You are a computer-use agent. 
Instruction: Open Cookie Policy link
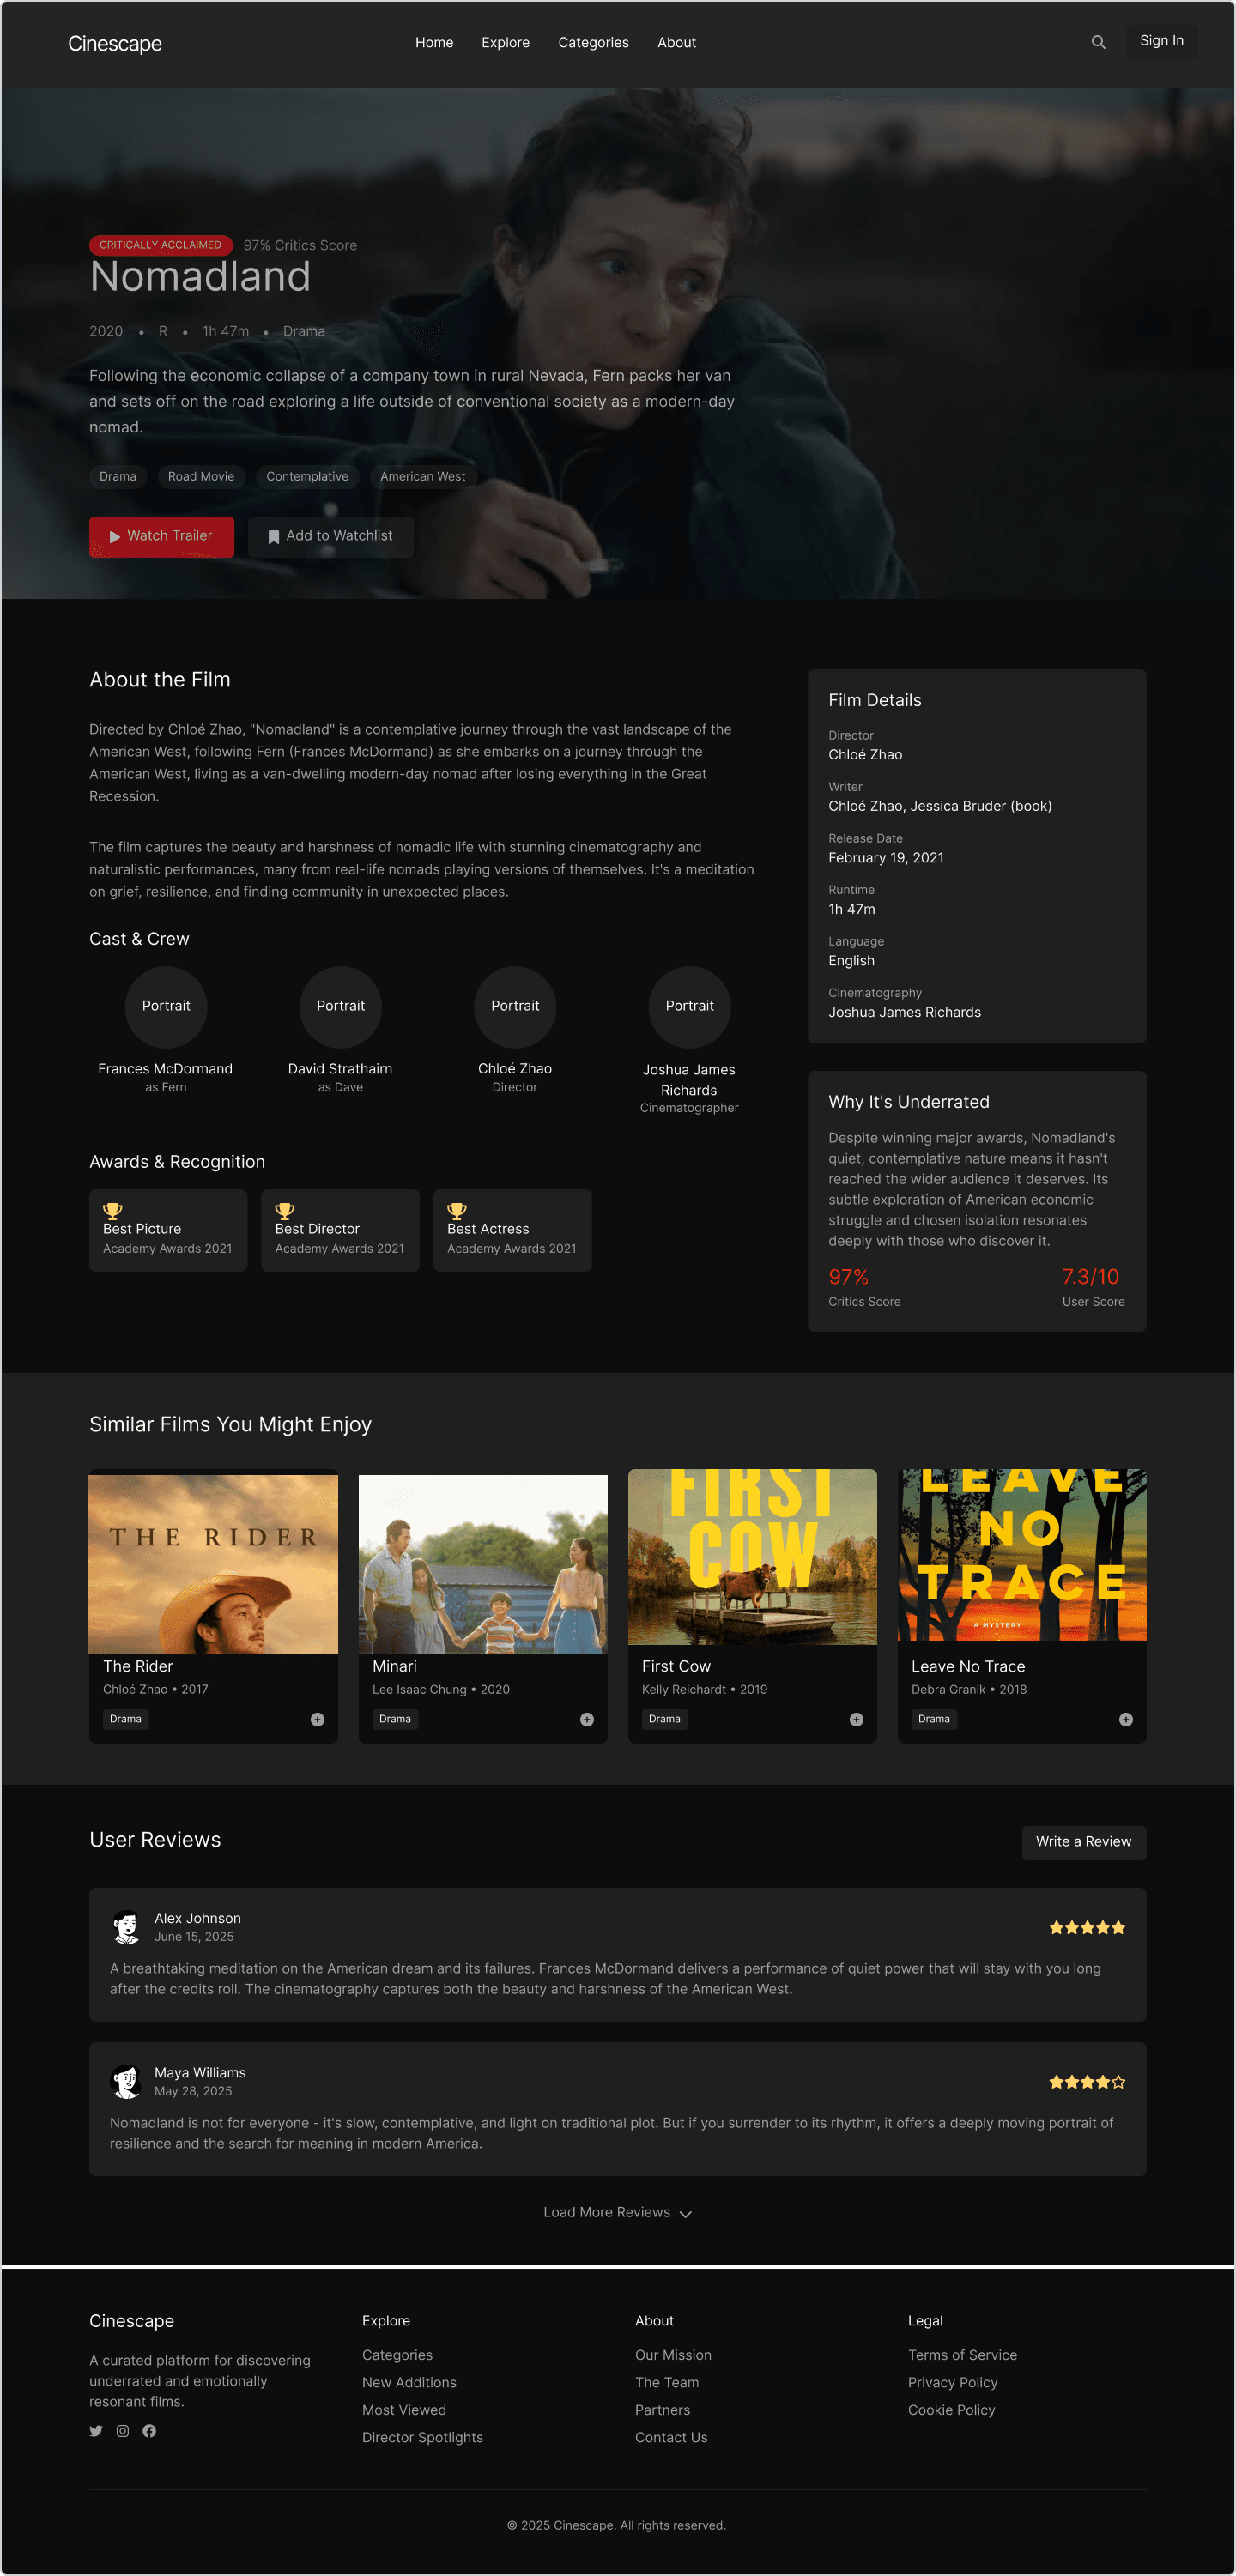click(x=951, y=2410)
